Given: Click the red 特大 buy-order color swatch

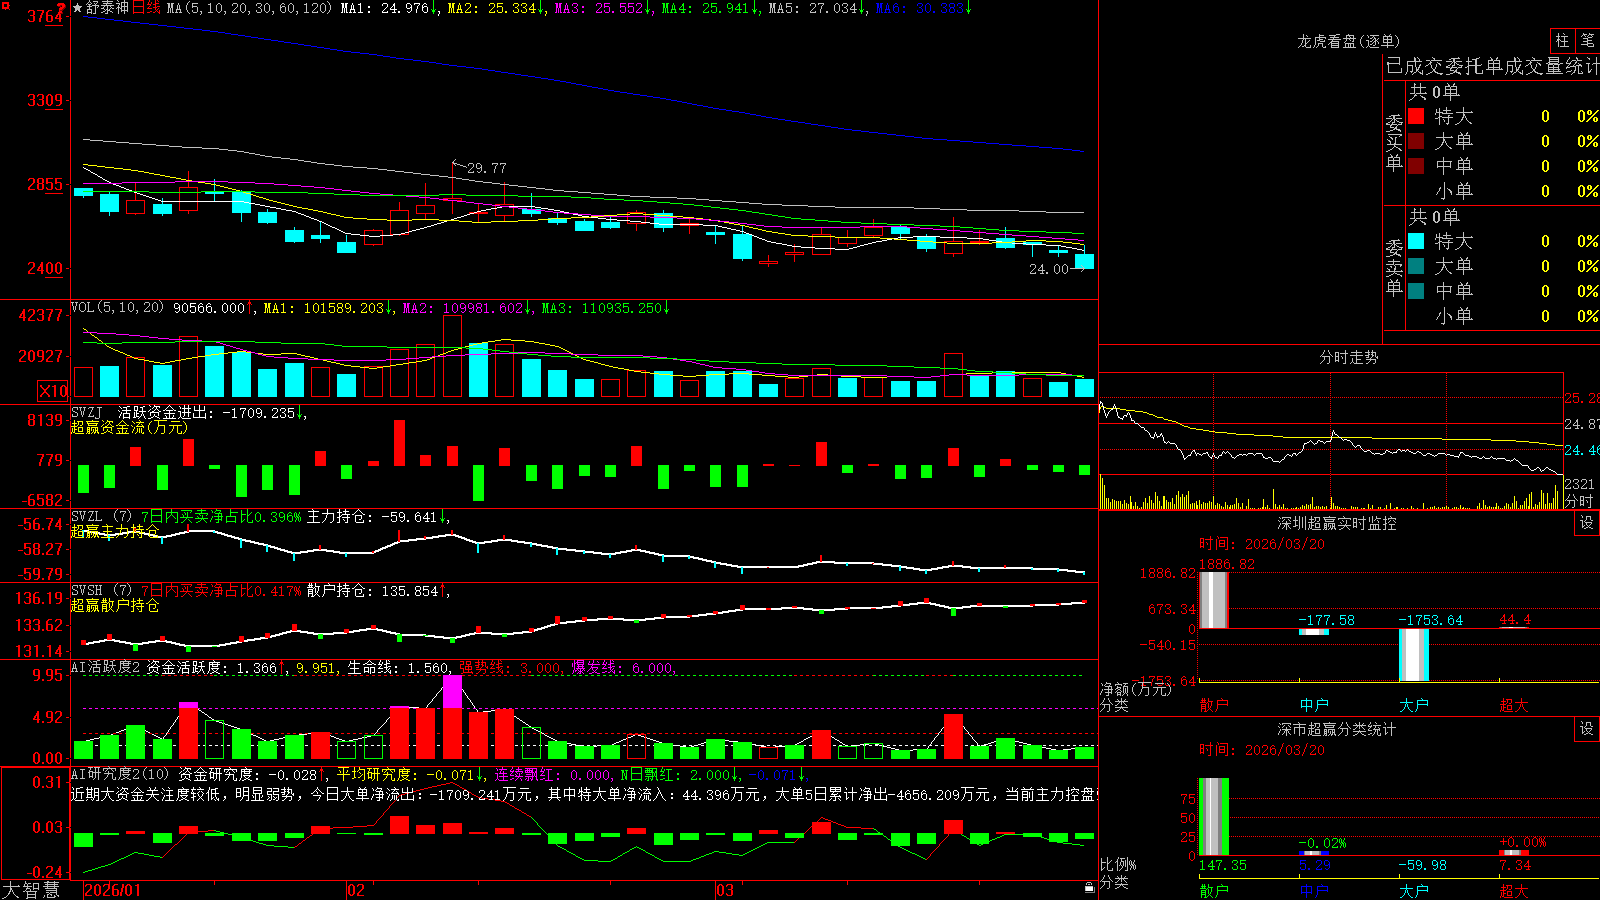Looking at the screenshot, I should pos(1416,116).
